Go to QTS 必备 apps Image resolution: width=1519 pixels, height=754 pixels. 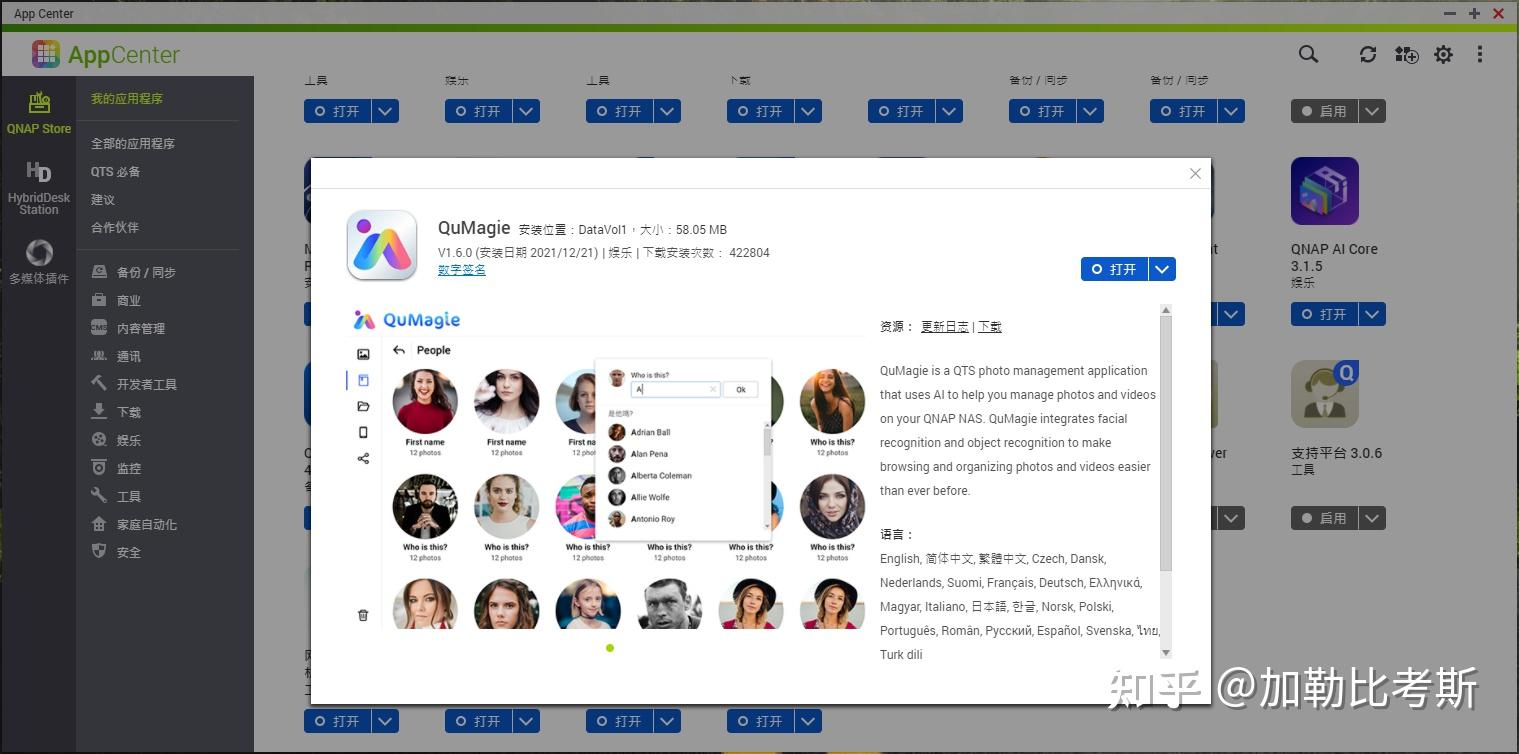click(x=116, y=172)
